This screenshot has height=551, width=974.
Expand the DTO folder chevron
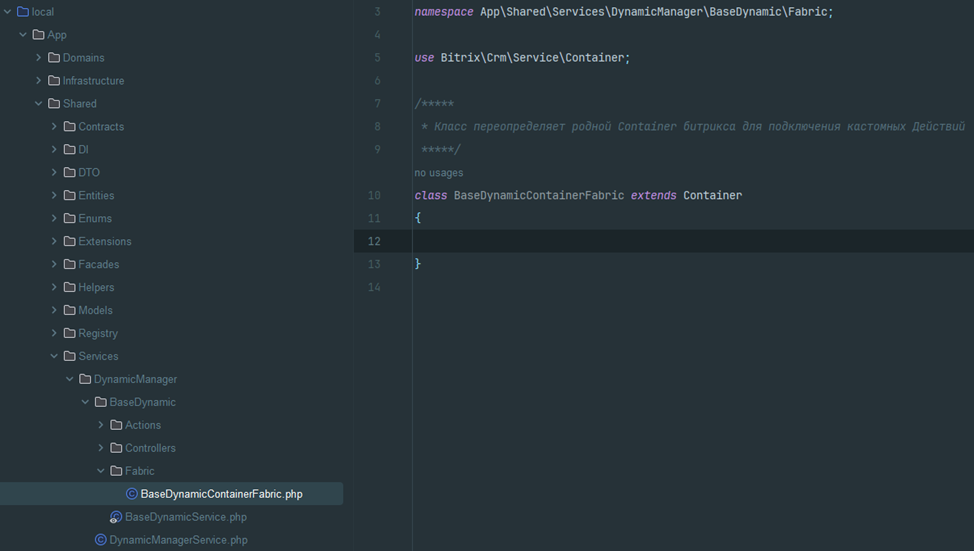pyautogui.click(x=54, y=173)
